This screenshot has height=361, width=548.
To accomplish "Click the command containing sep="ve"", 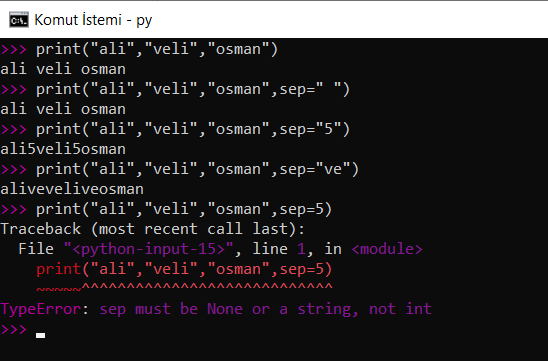I will coord(197,169).
